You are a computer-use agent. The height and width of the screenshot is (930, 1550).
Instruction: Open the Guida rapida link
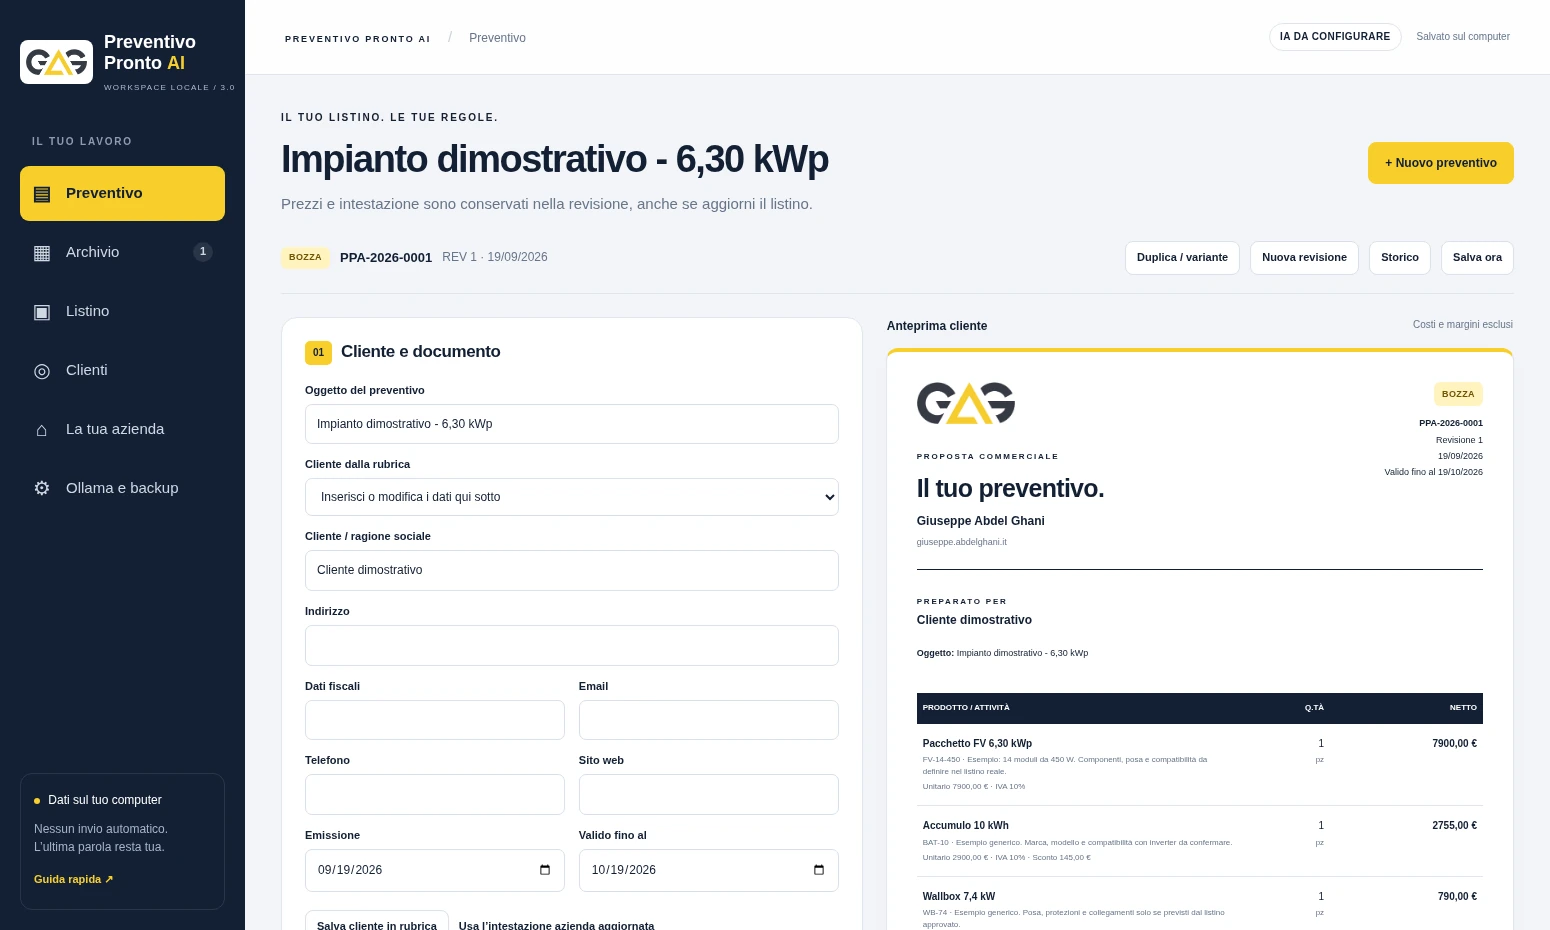[x=74, y=879]
